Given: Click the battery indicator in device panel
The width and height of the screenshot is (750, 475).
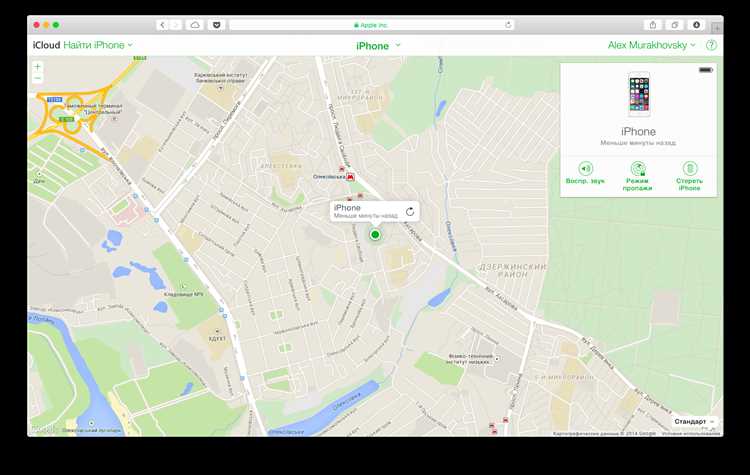Looking at the screenshot, I should [x=706, y=70].
